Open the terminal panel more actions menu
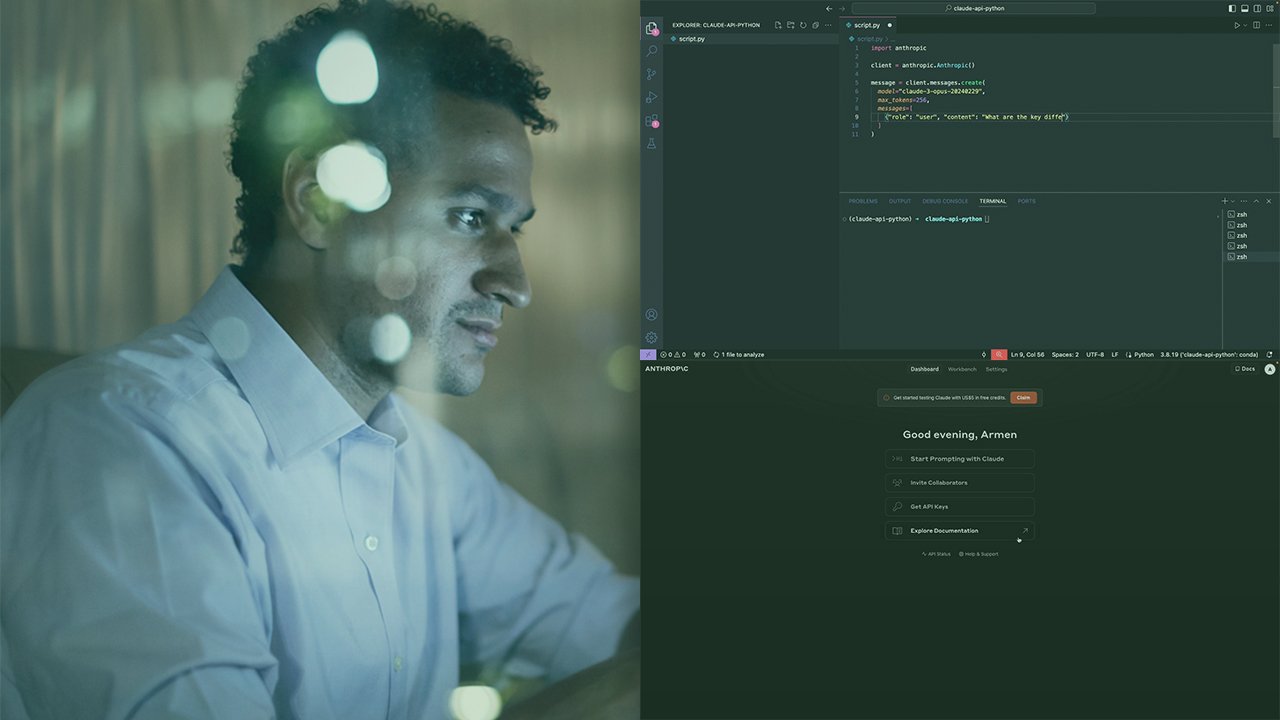 coord(1243,201)
